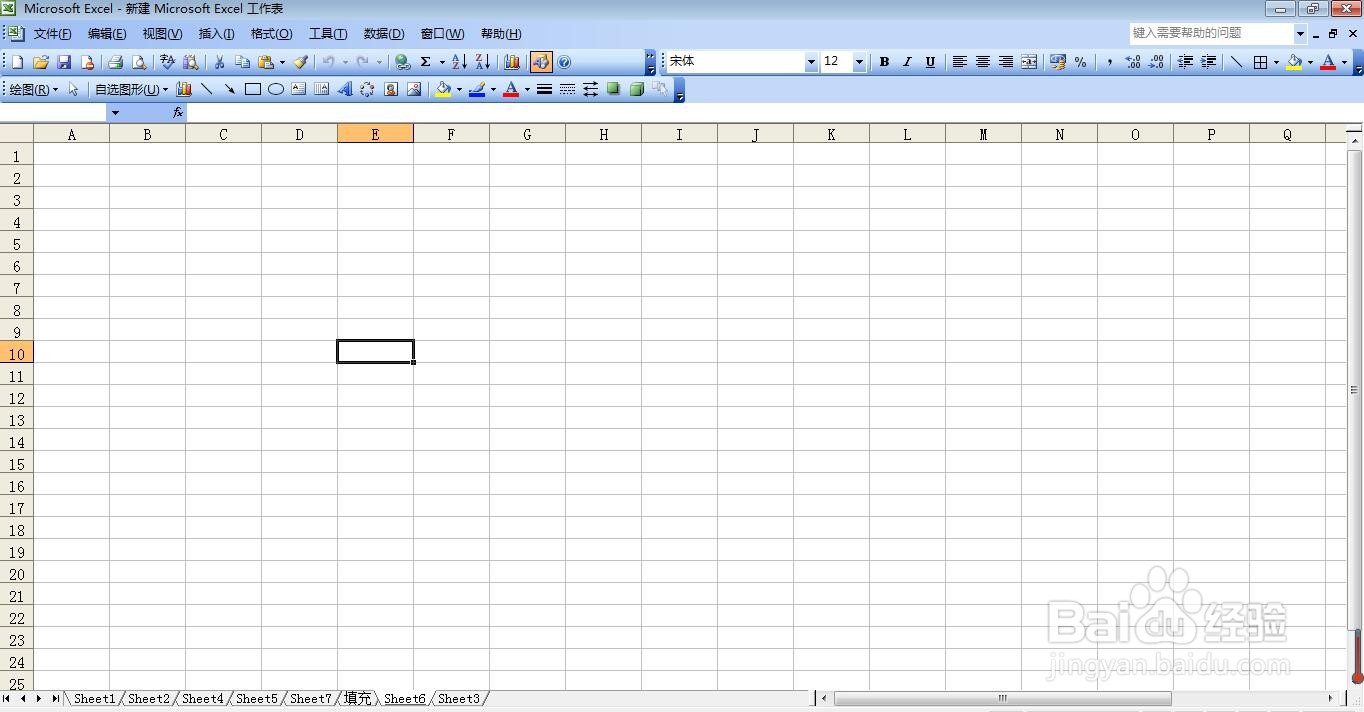Open the 绘图(R) drawing menu
This screenshot has height=712, width=1364.
coord(34,89)
